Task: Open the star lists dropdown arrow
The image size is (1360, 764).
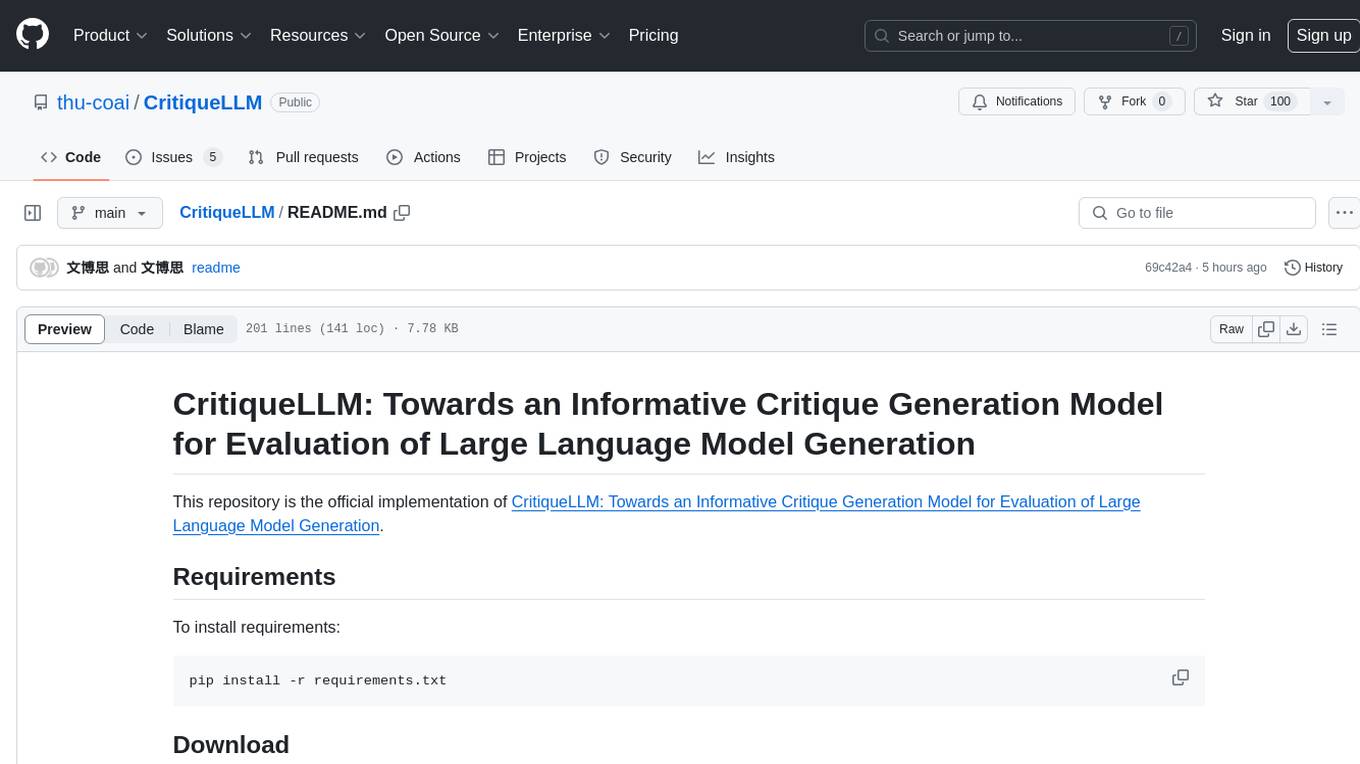Action: pos(1327,102)
